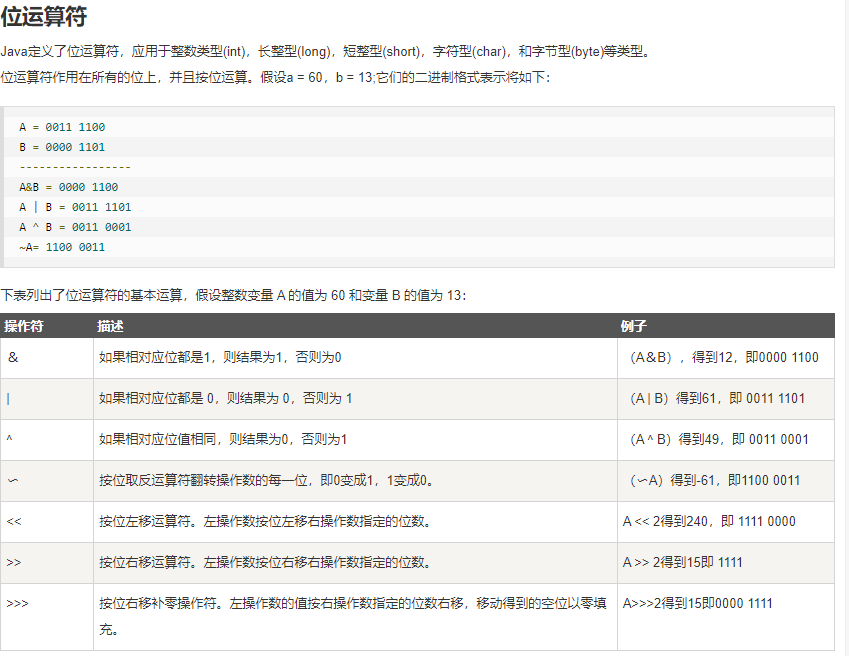Click description 按位取反运算符翻转操作数的每一位
Screen dimensions: 849x656
[x=267, y=480]
